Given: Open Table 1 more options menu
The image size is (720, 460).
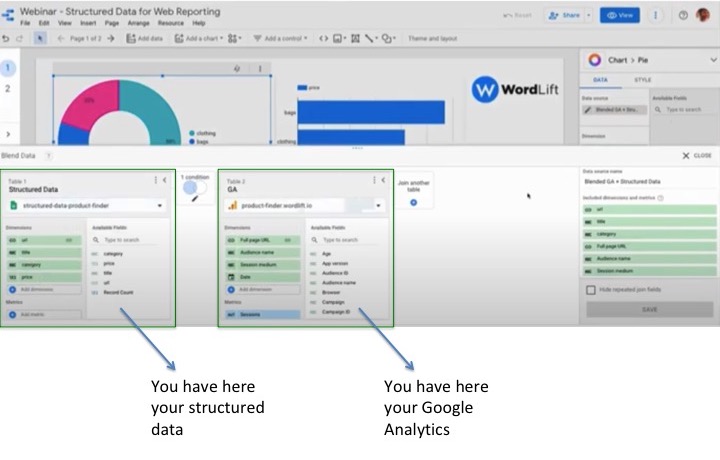Looking at the screenshot, I should 156,180.
